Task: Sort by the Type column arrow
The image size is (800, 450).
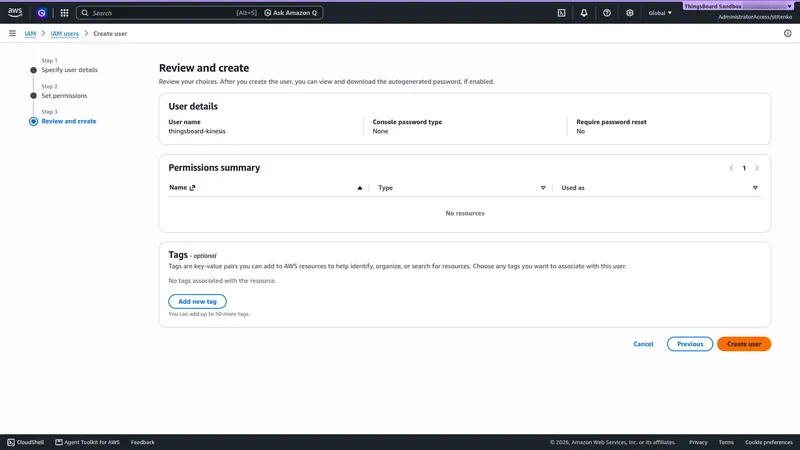Action: point(543,188)
